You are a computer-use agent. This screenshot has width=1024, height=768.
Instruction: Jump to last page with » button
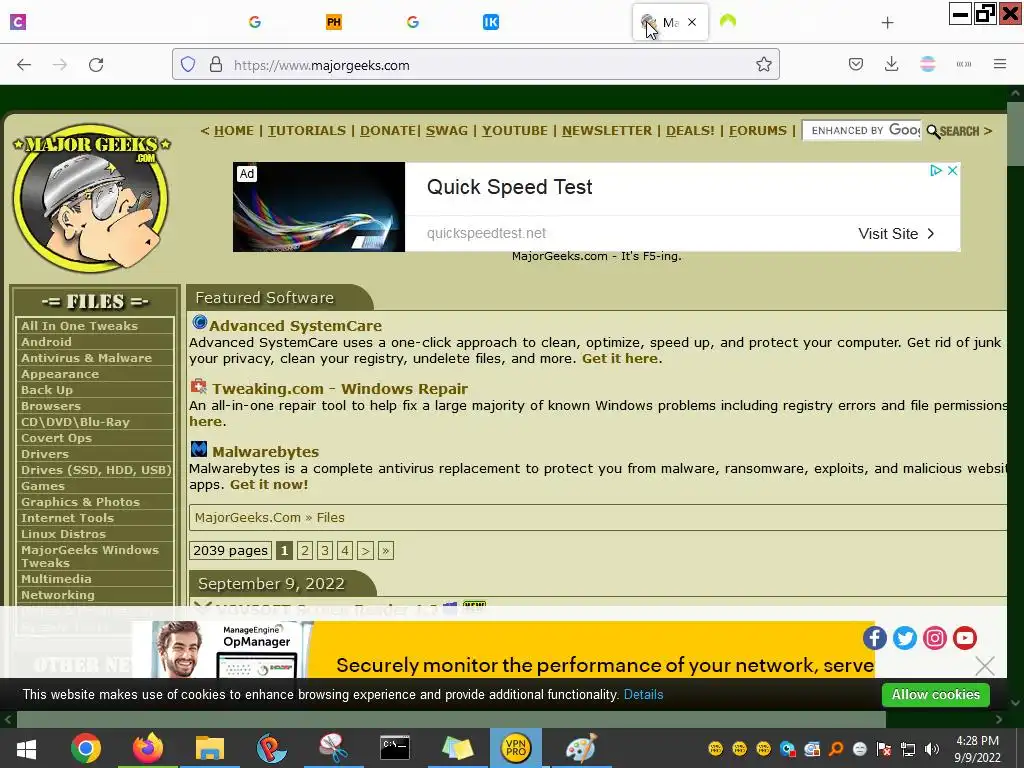click(x=385, y=551)
